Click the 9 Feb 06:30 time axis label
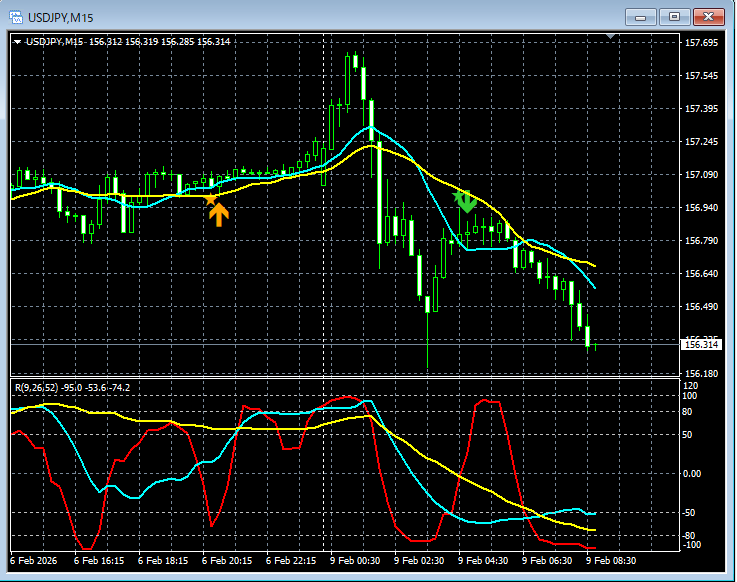The width and height of the screenshot is (737, 582). (x=547, y=561)
